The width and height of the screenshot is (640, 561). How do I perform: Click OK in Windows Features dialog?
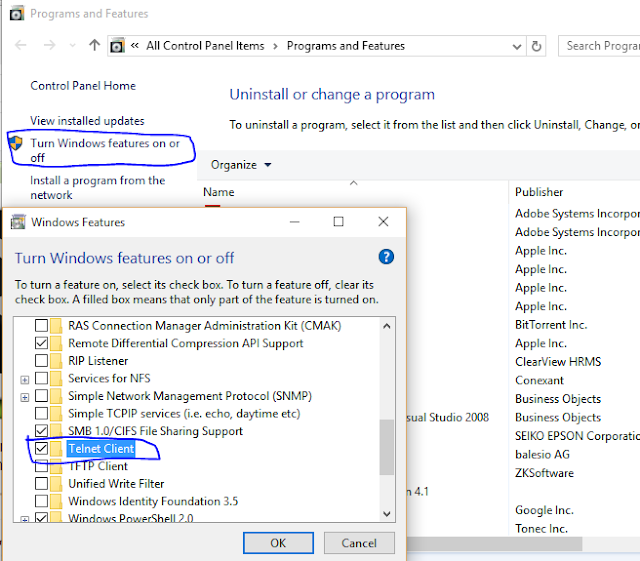278,543
